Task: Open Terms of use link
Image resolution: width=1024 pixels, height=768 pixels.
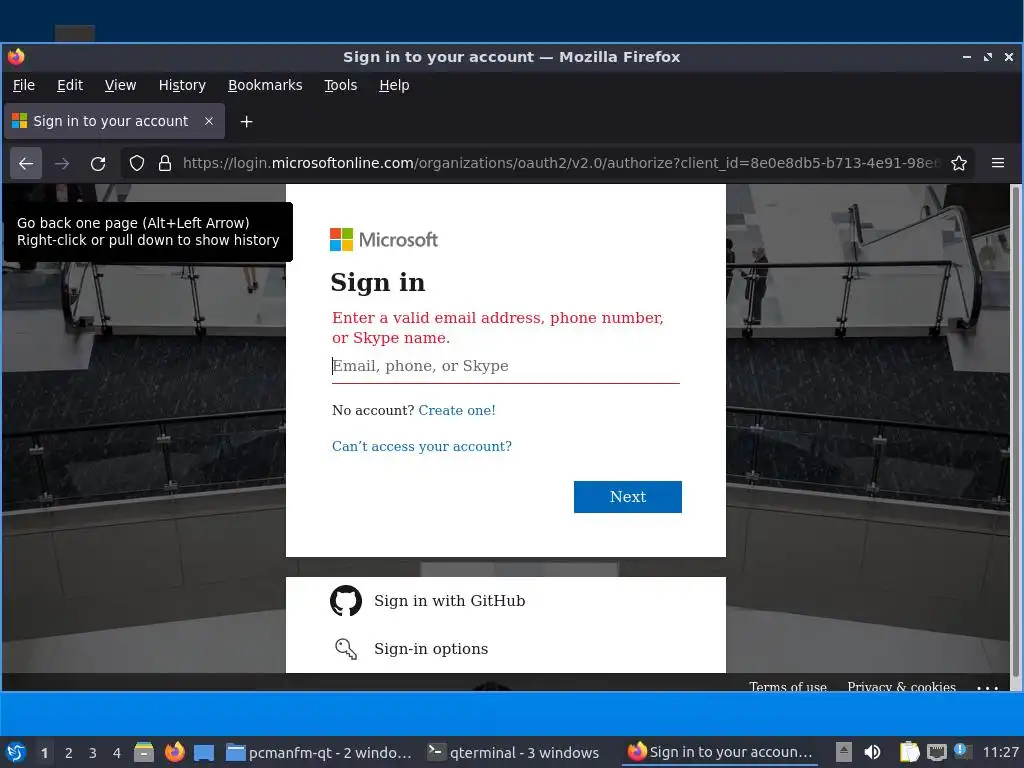Action: [x=788, y=686]
